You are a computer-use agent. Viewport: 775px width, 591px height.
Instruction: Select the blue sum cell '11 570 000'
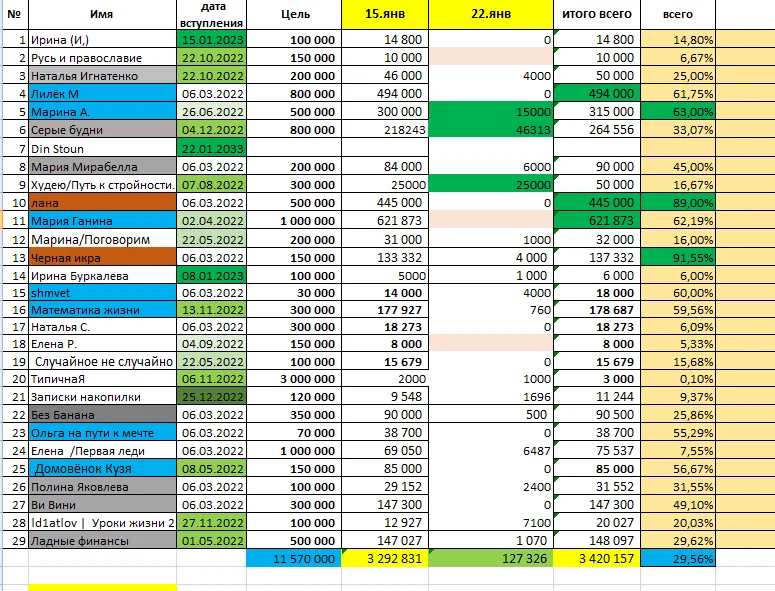(x=294, y=558)
